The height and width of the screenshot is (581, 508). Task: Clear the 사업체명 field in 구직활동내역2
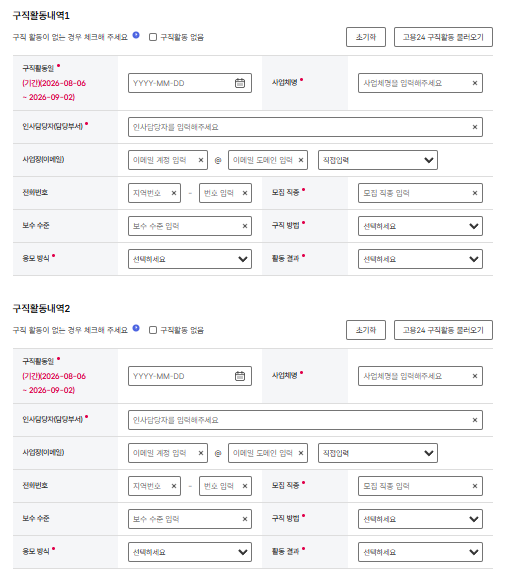(475, 376)
